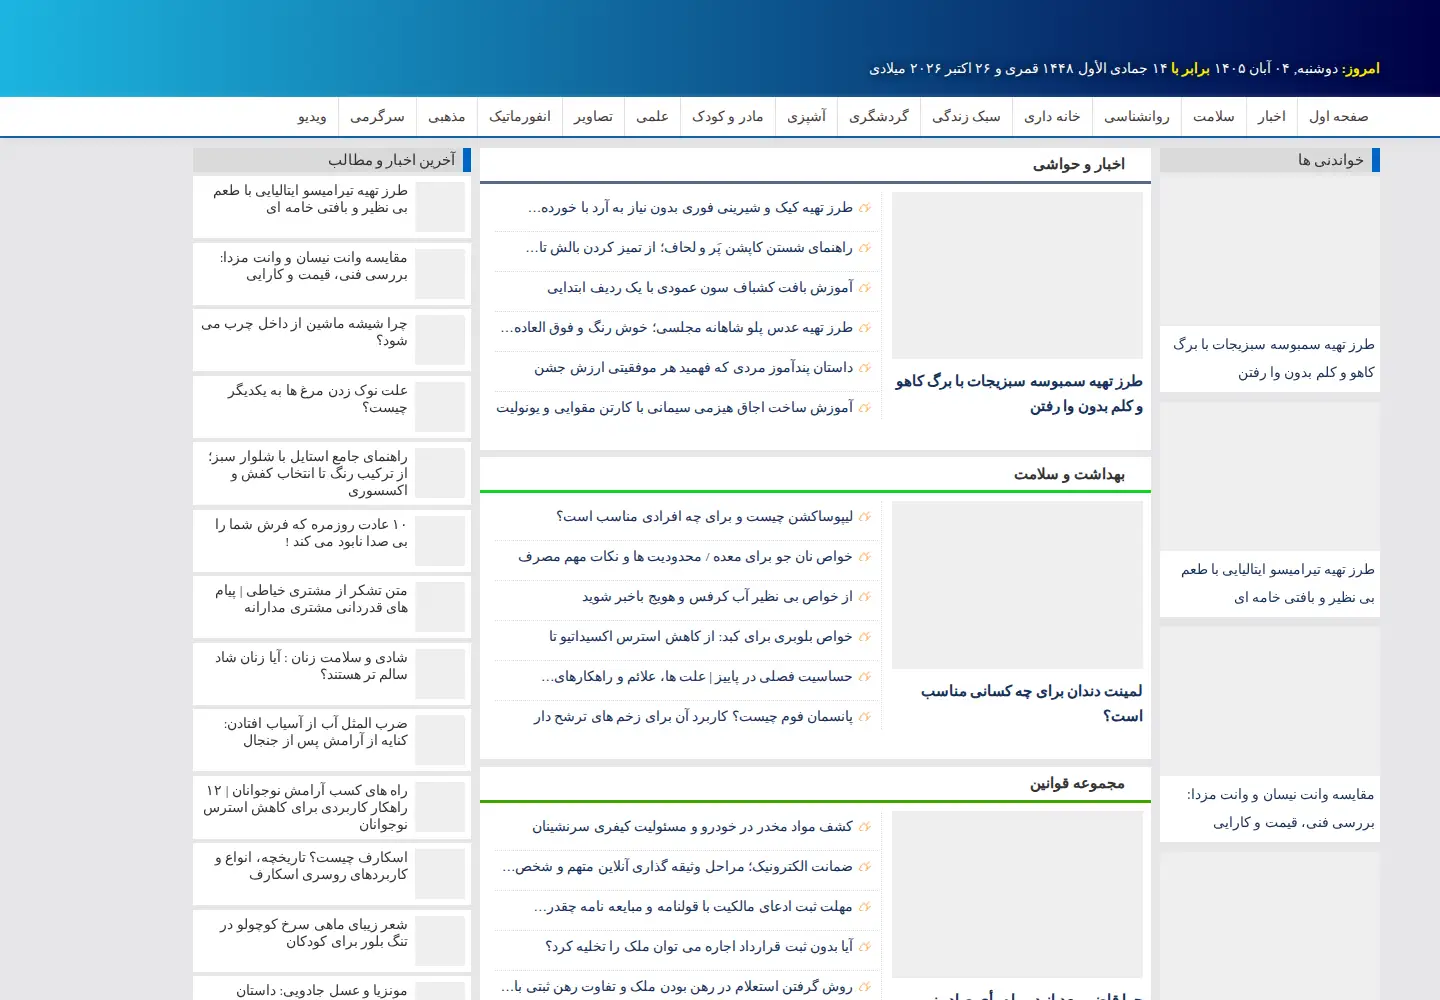
Task: Open چرا شیشه ماشین از داخل چرب می شود
Action: click(304, 332)
